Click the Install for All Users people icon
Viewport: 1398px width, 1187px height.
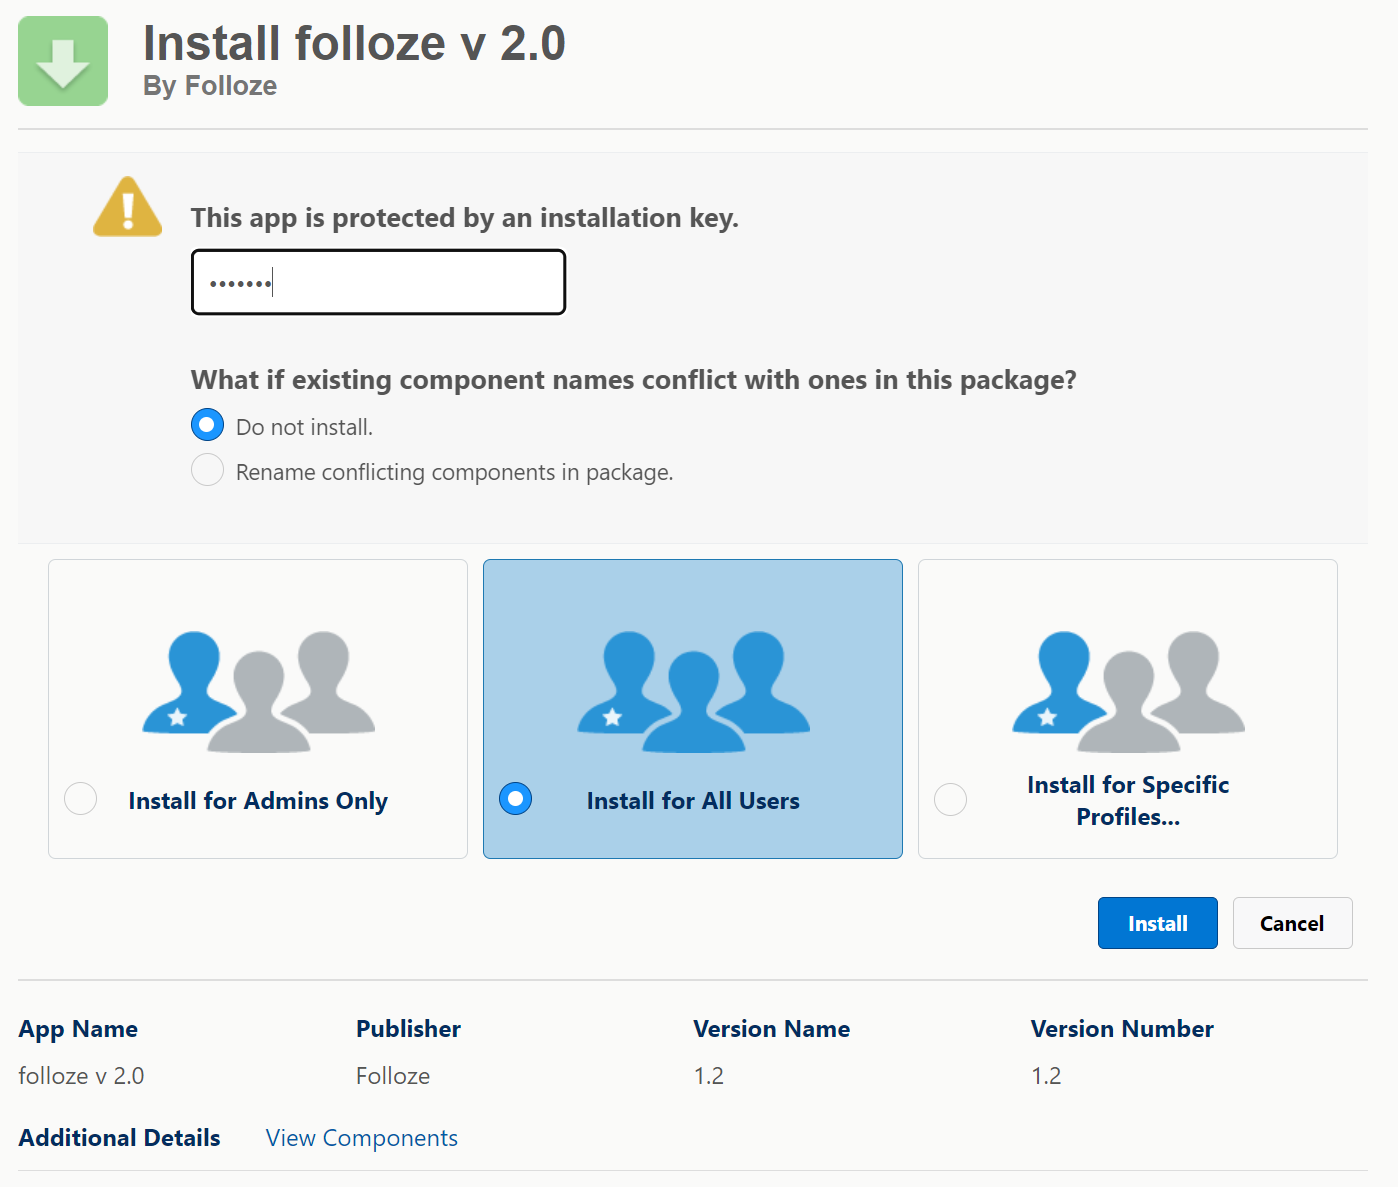[x=692, y=690]
